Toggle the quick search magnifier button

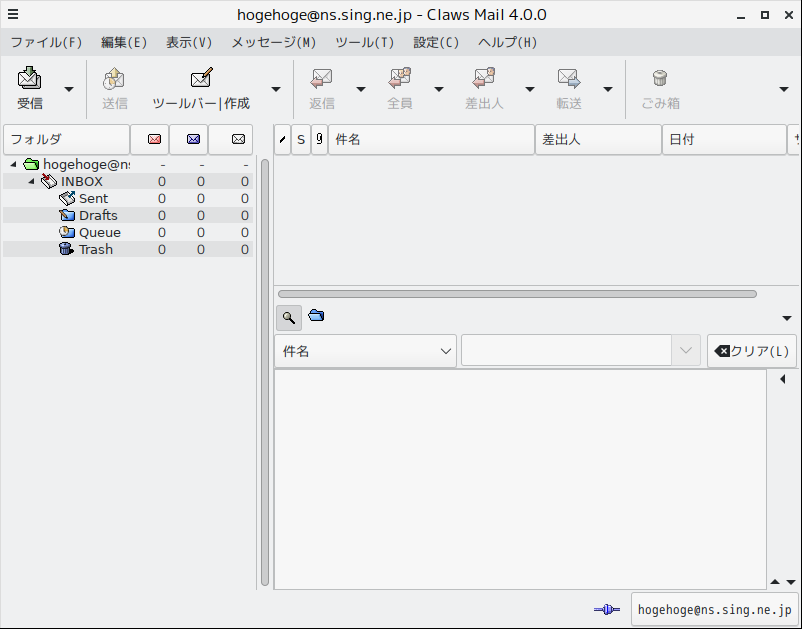(x=289, y=318)
